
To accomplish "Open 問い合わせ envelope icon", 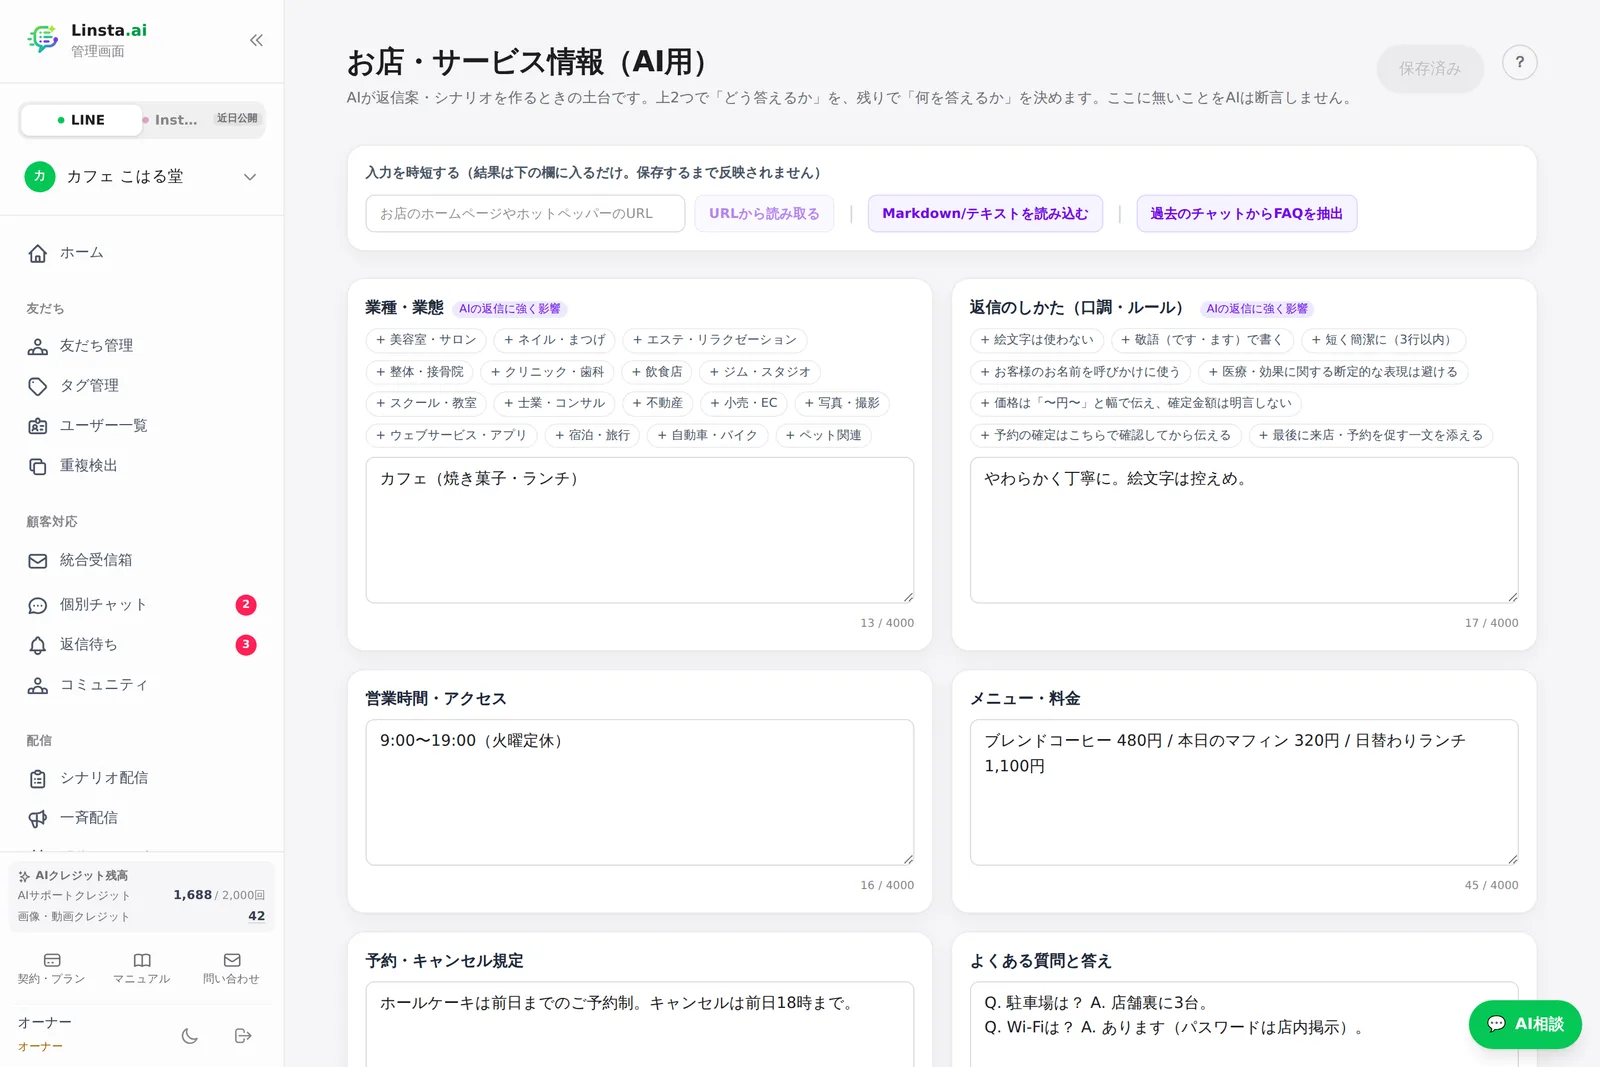I will coord(232,960).
